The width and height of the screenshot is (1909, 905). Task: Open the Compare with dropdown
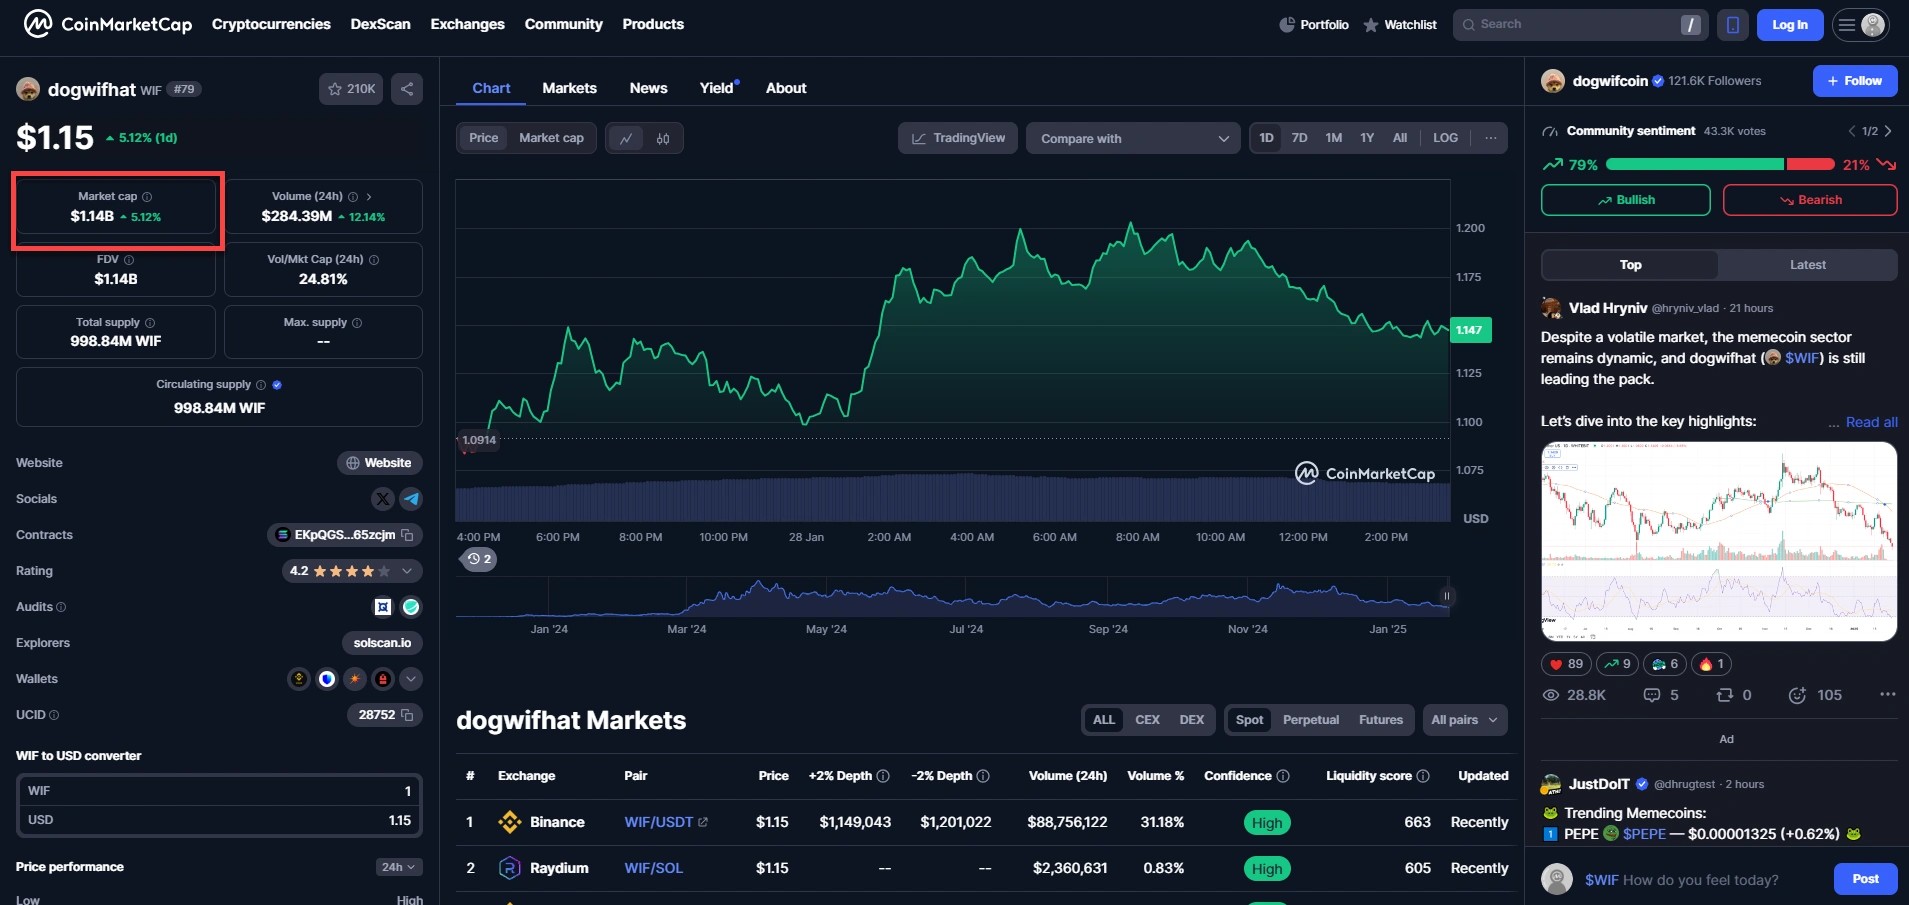pyautogui.click(x=1133, y=138)
